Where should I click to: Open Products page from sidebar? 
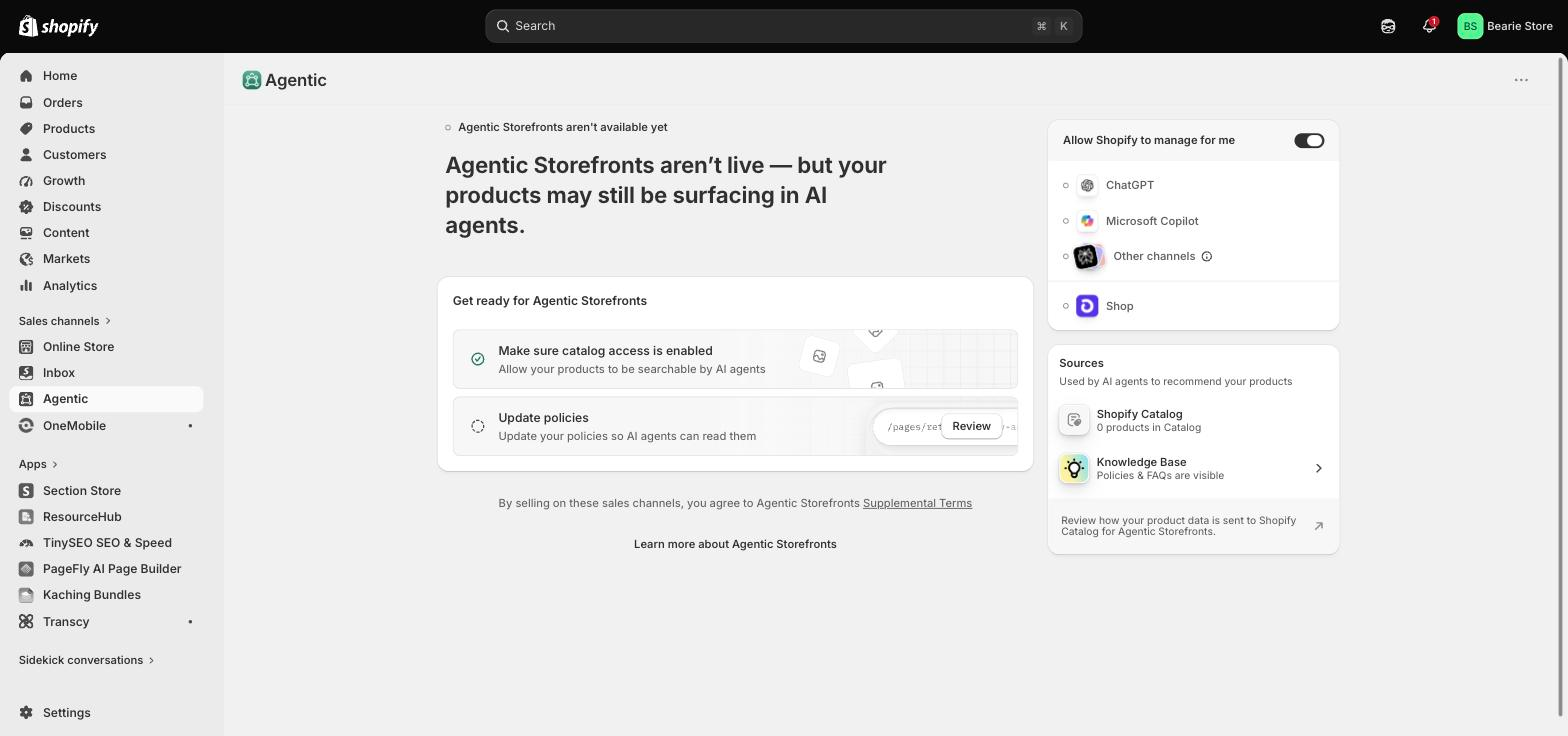coord(106,129)
